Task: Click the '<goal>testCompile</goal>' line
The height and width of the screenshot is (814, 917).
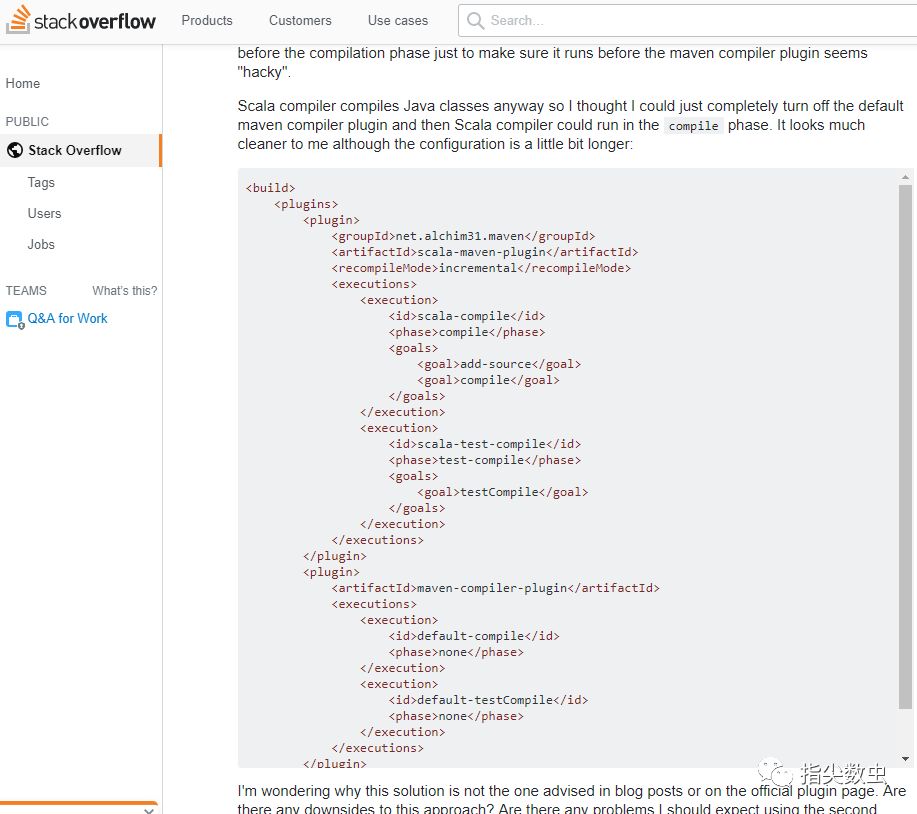Action: pos(502,492)
